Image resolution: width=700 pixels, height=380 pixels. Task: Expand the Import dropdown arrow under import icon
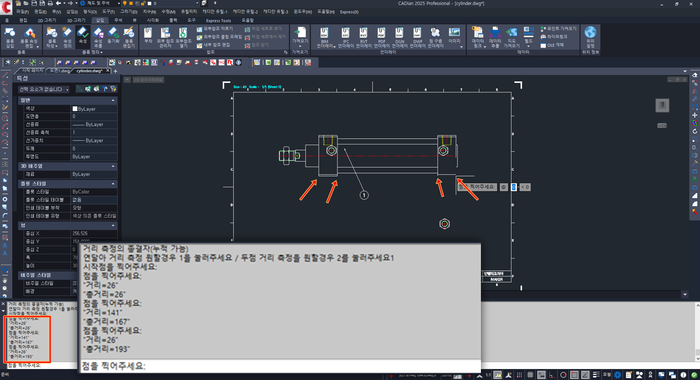(300, 46)
